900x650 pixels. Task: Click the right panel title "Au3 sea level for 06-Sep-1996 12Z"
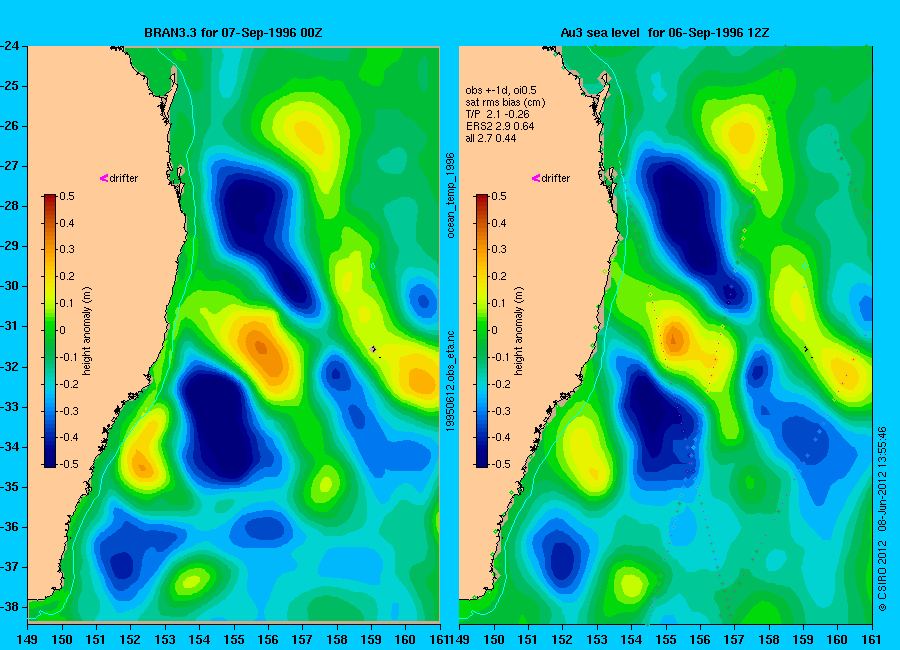665,33
